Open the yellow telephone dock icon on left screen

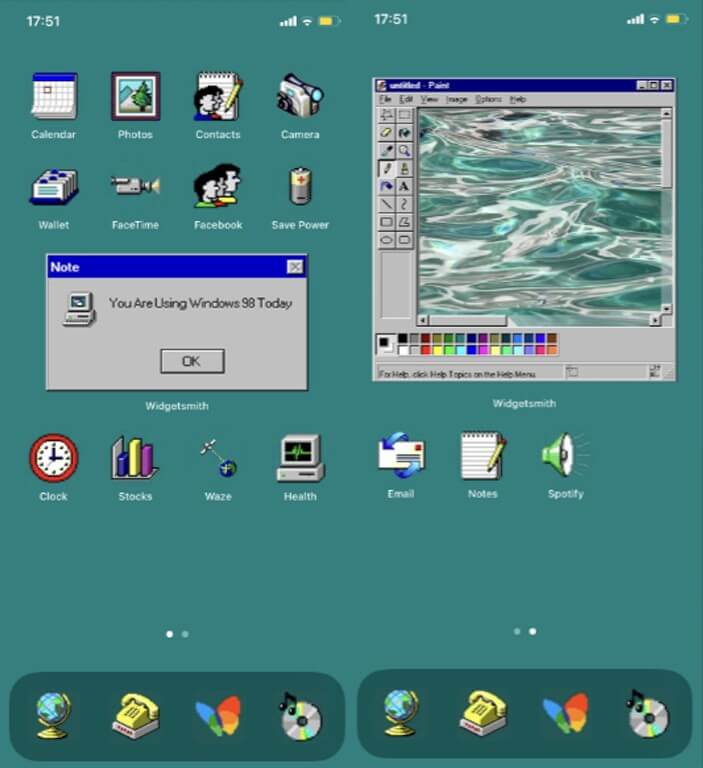tap(135, 716)
